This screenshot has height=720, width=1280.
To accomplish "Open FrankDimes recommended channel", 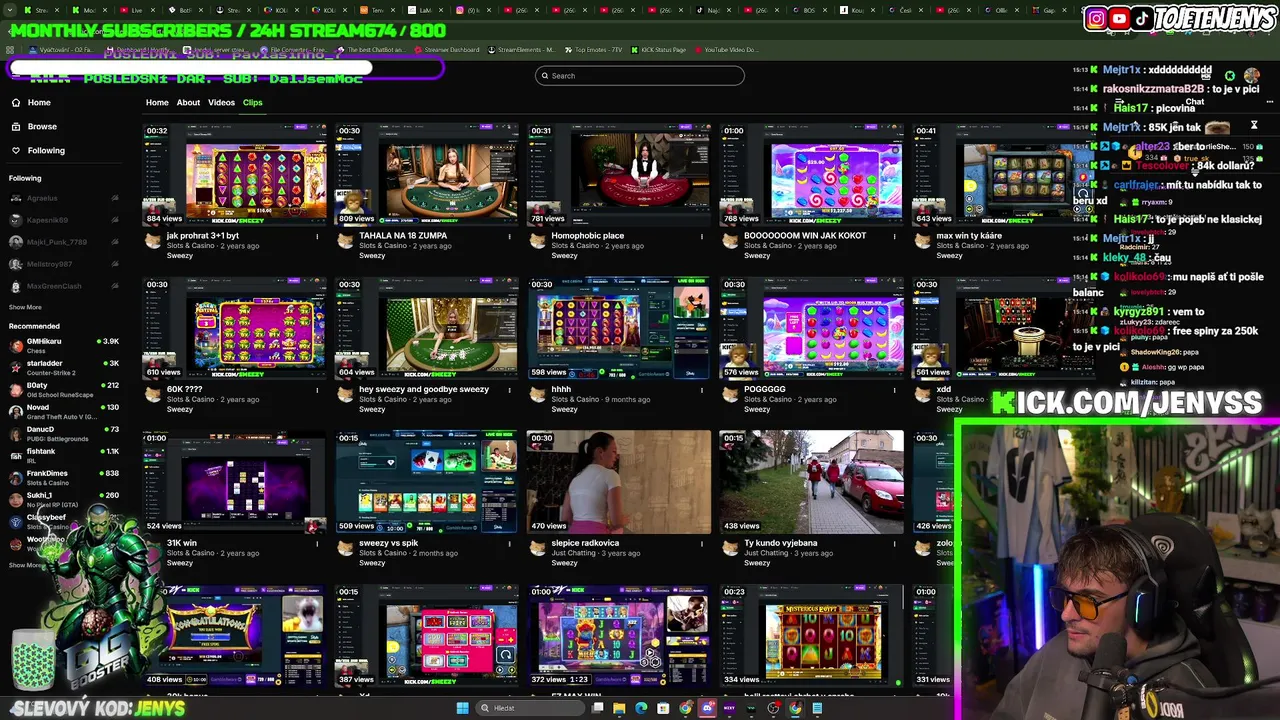I will pos(62,477).
